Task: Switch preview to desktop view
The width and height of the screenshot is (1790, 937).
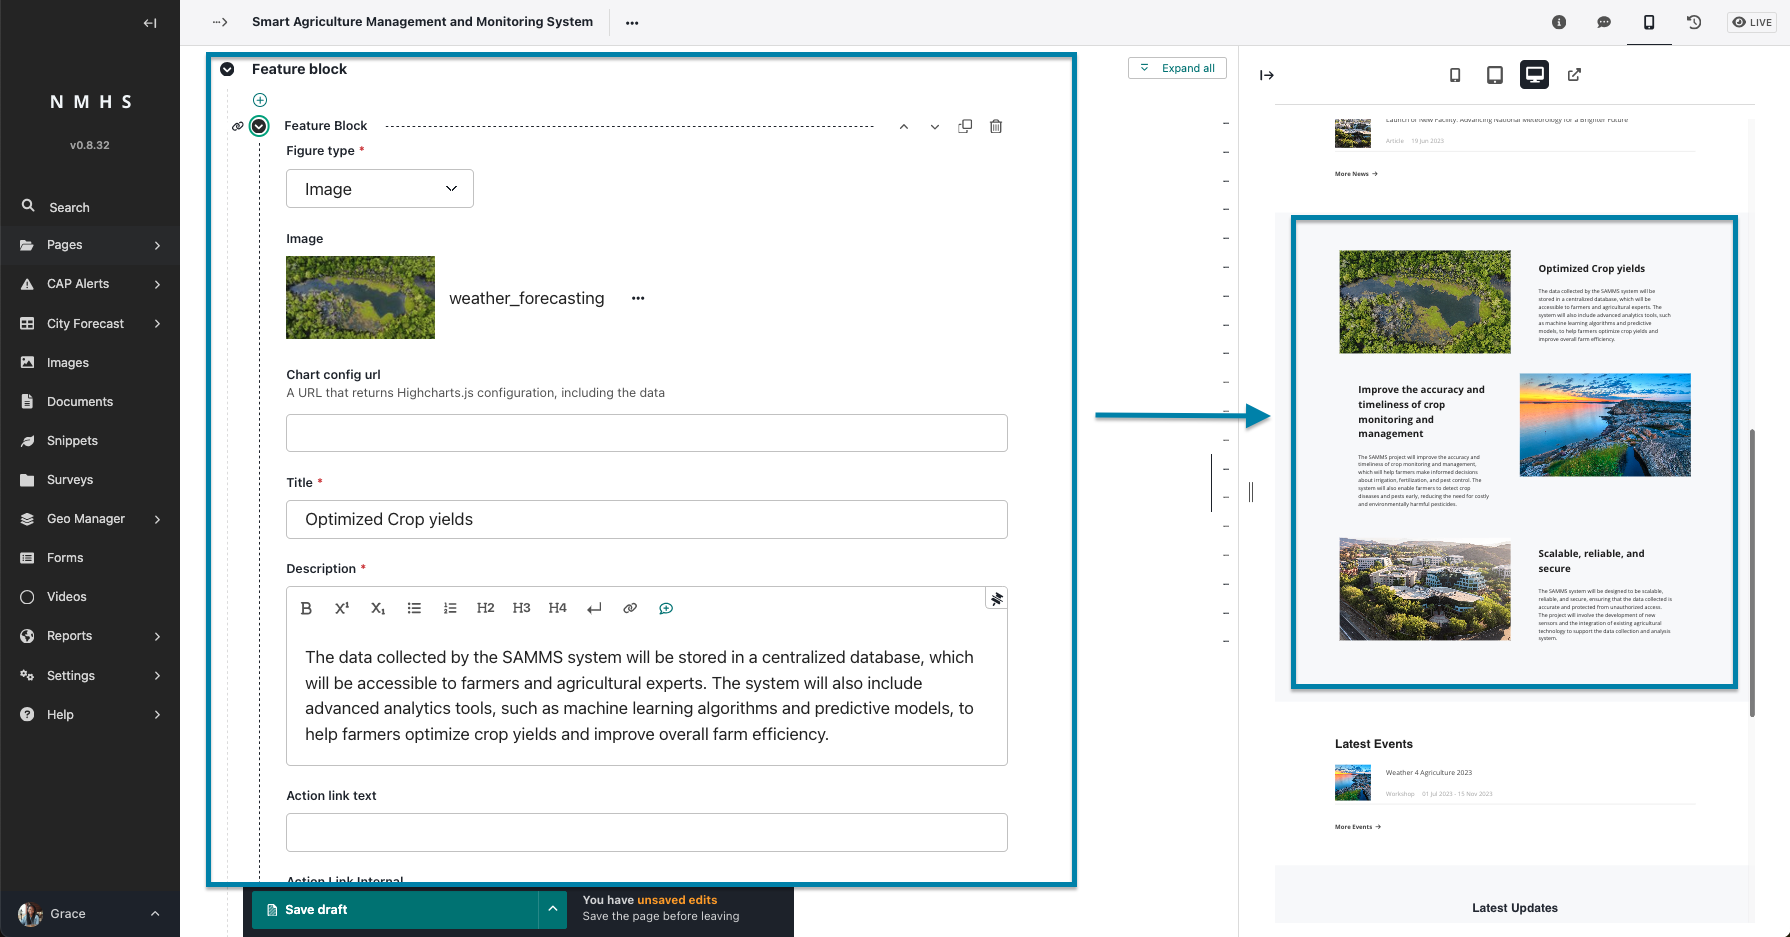Action: [x=1534, y=75]
